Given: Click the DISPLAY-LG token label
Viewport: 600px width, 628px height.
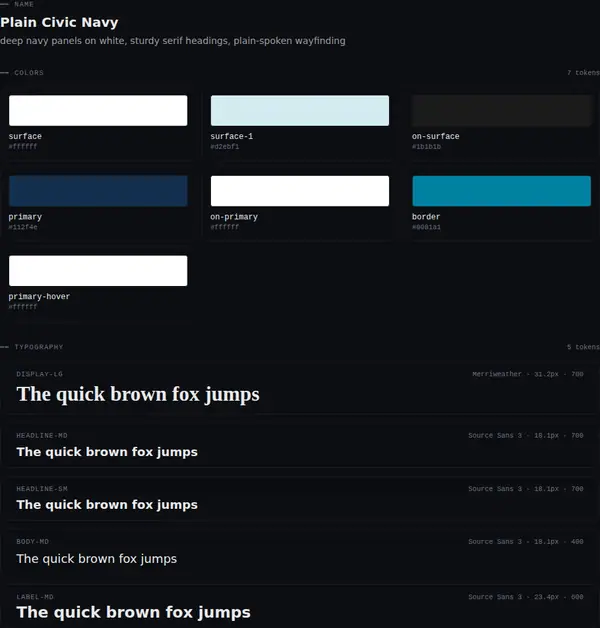Looking at the screenshot, I should [39, 374].
